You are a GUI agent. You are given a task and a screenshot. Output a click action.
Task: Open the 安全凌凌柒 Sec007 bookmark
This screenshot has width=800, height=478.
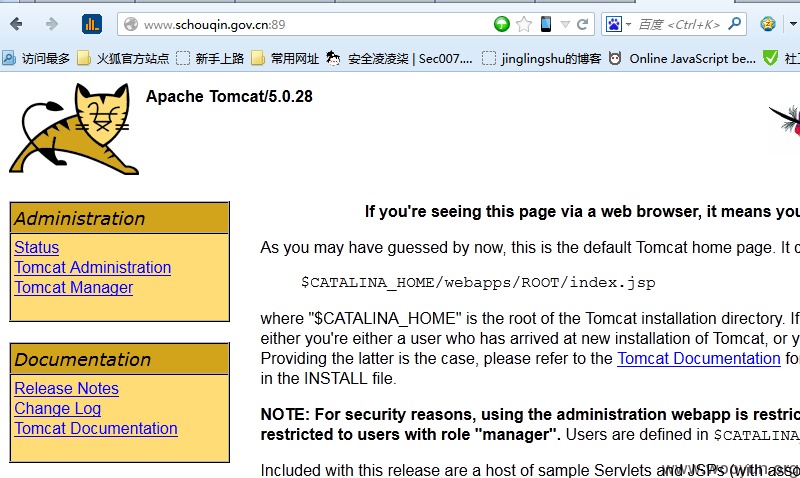(x=399, y=59)
